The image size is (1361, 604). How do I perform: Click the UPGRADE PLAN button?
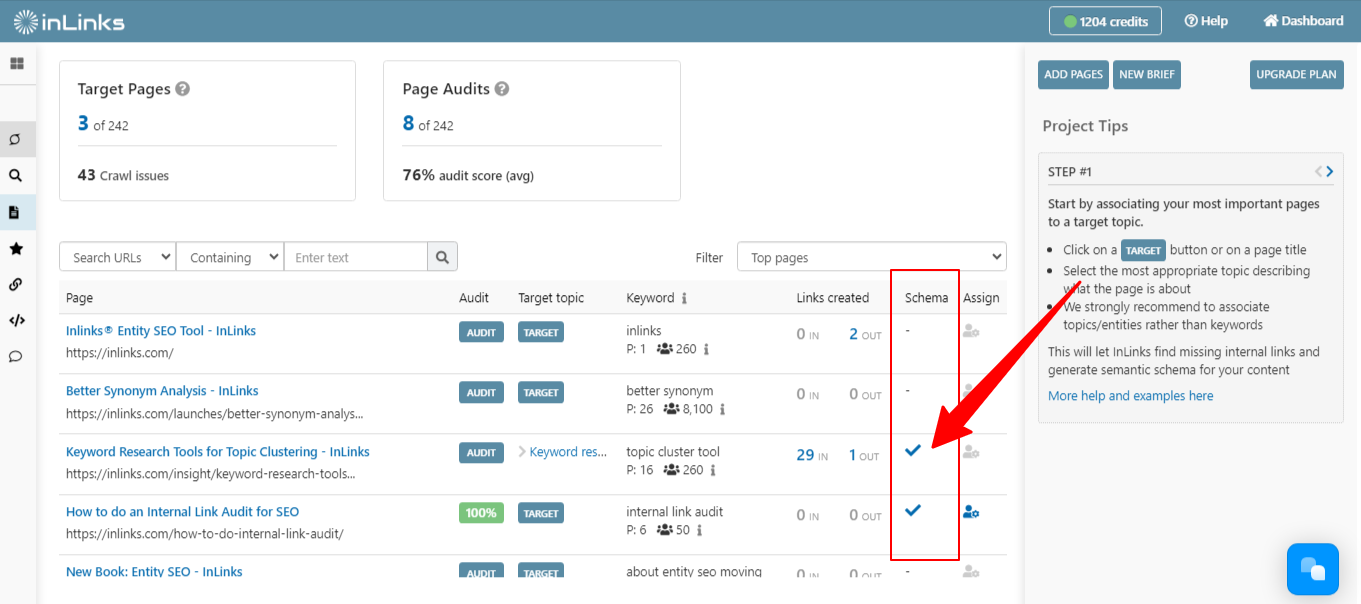pos(1296,75)
